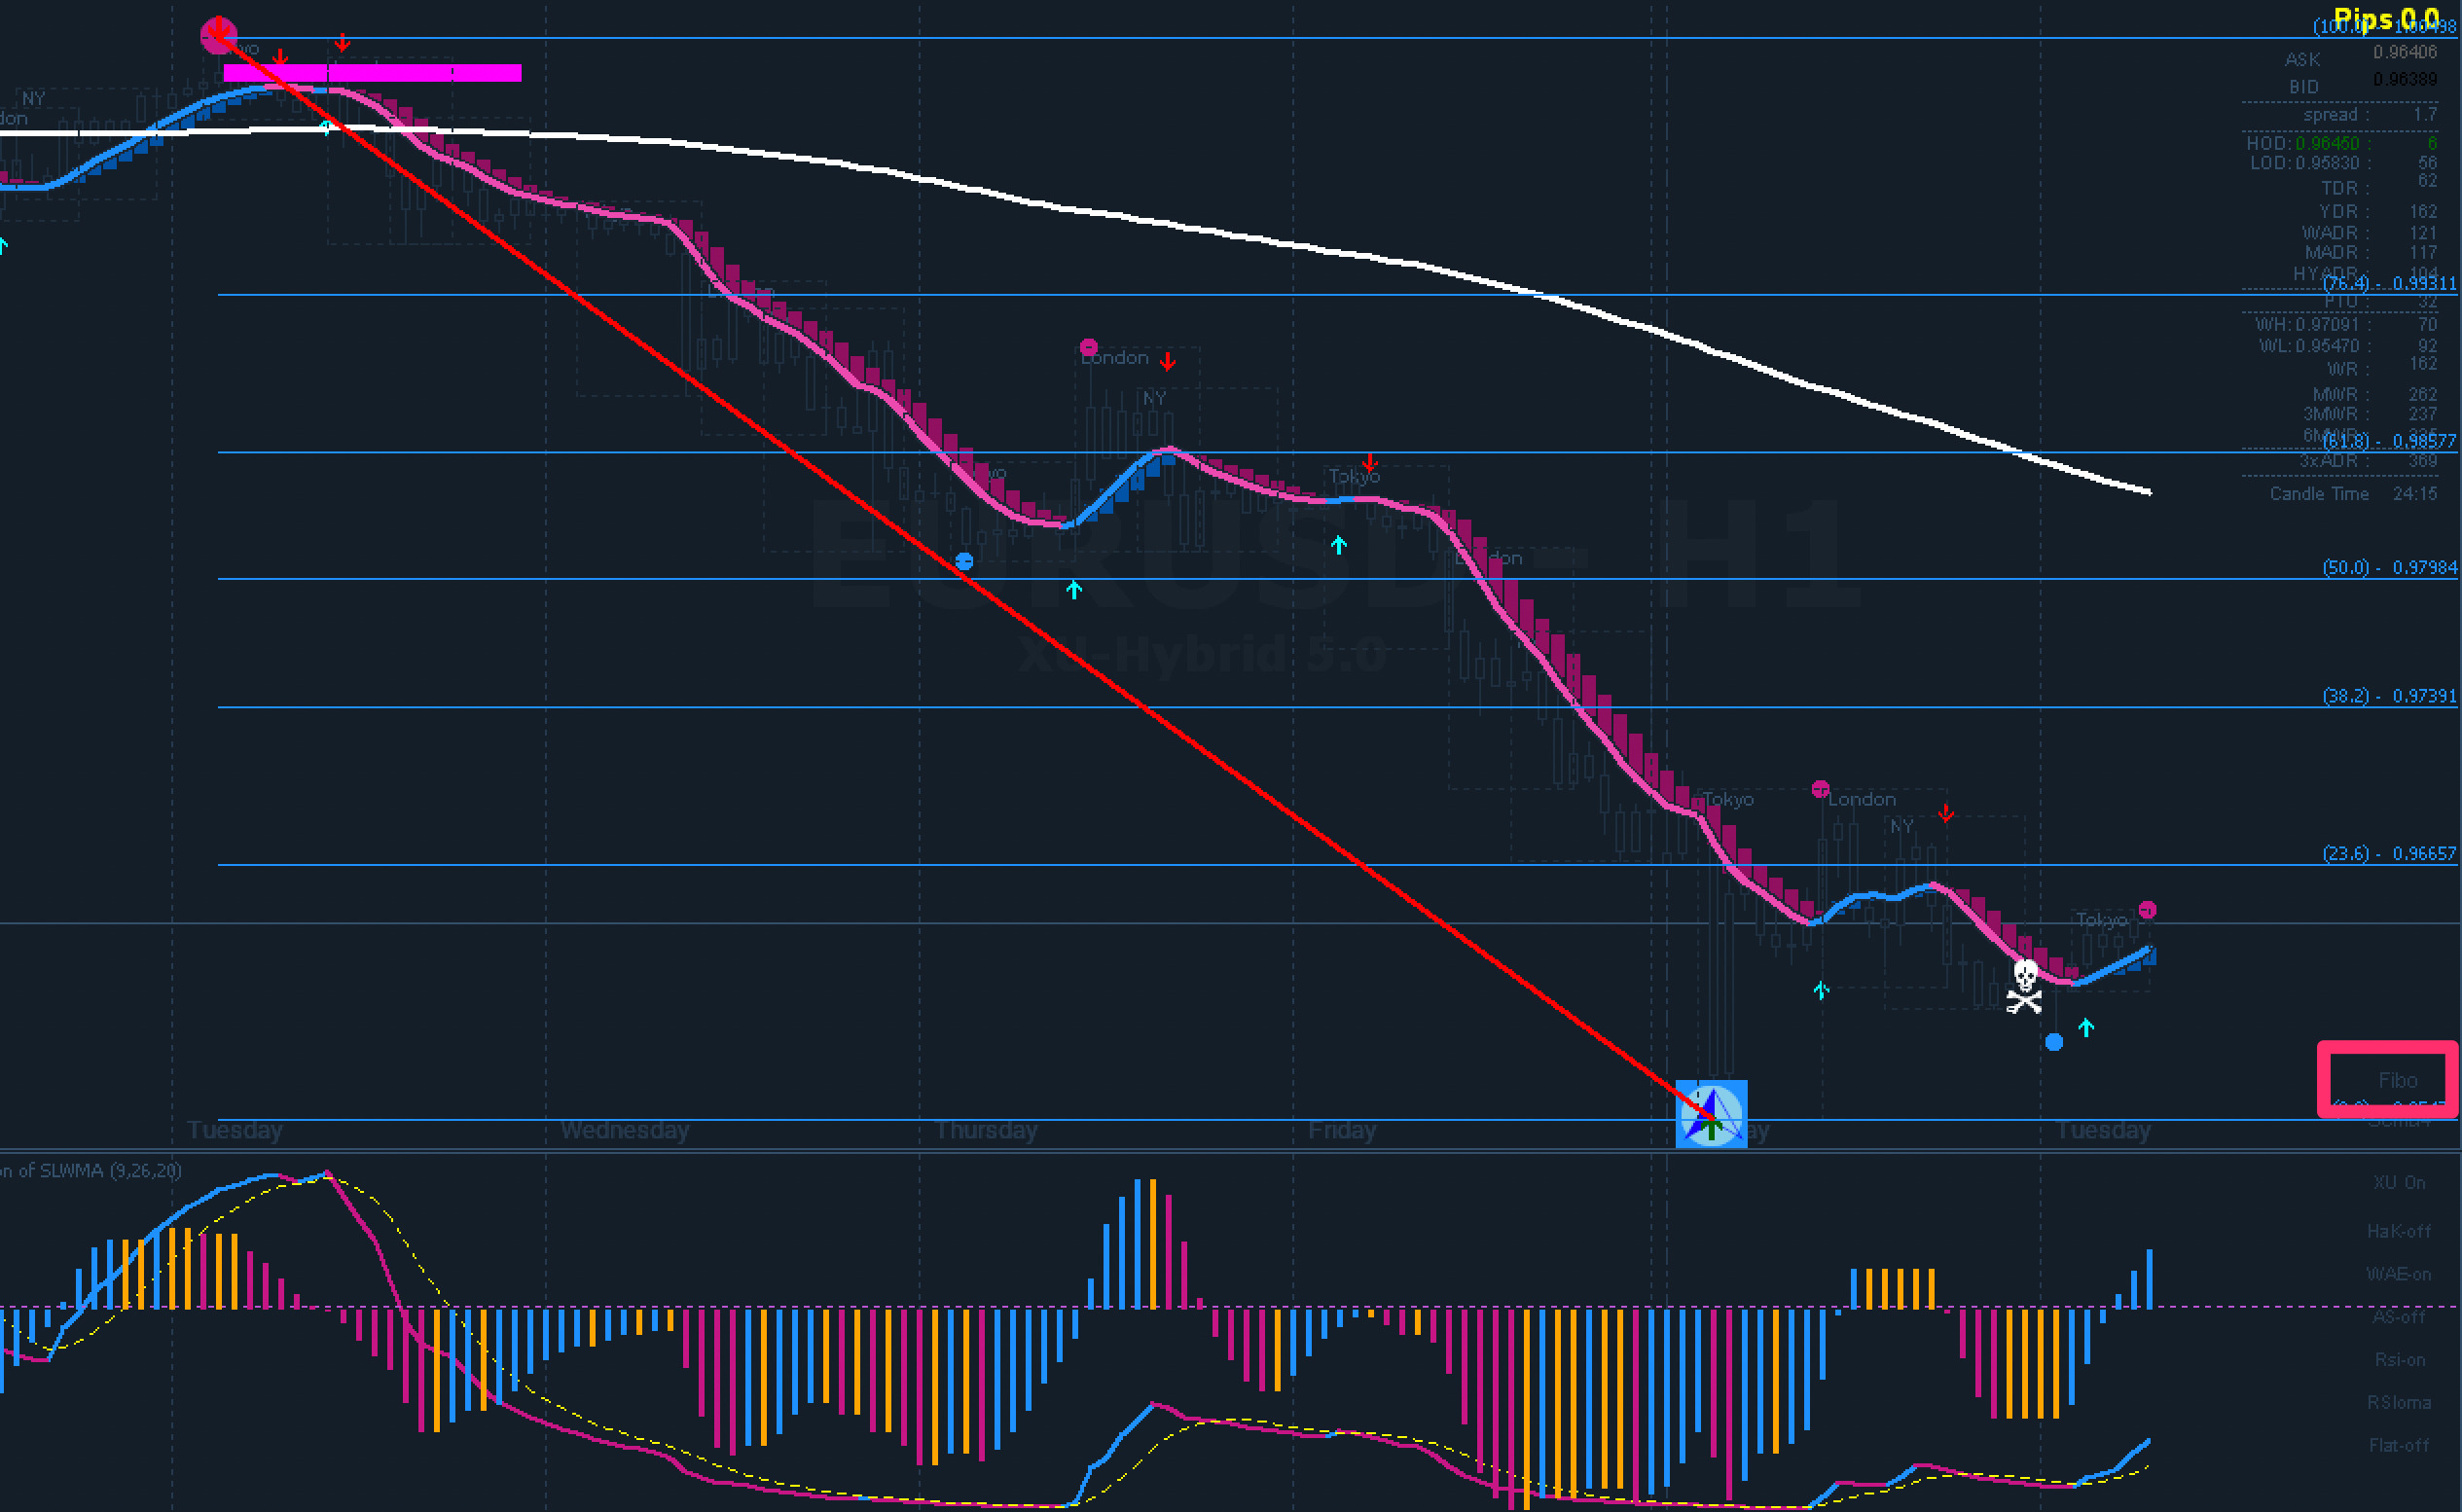Click the skull and crossbones marker
This screenshot has height=1512, width=2462.
2025,986
